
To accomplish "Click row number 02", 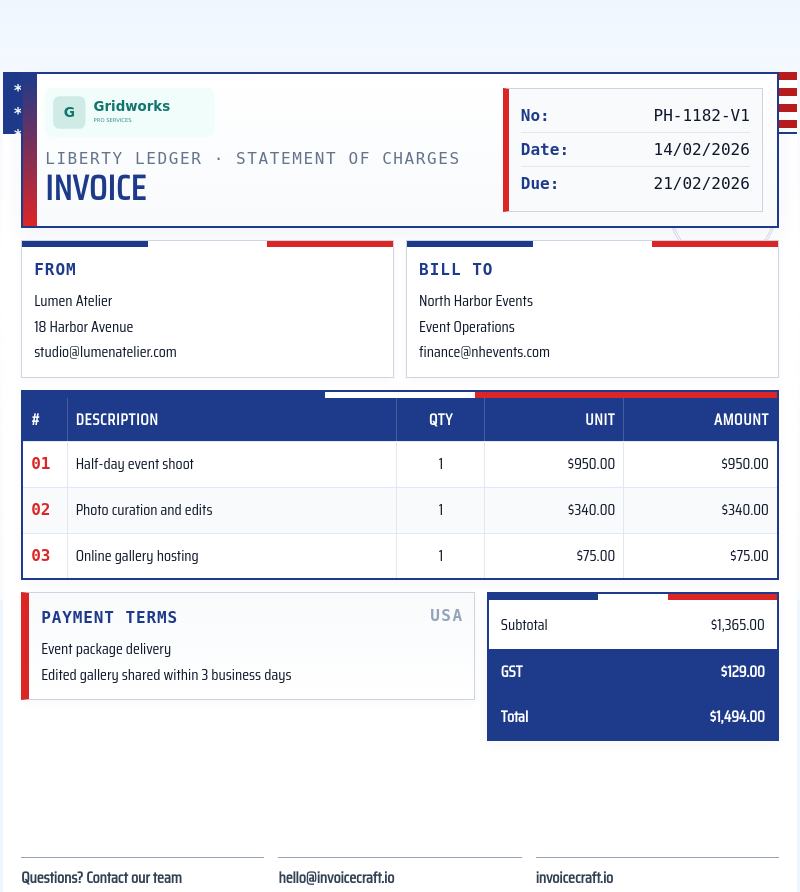I will (x=40, y=510).
